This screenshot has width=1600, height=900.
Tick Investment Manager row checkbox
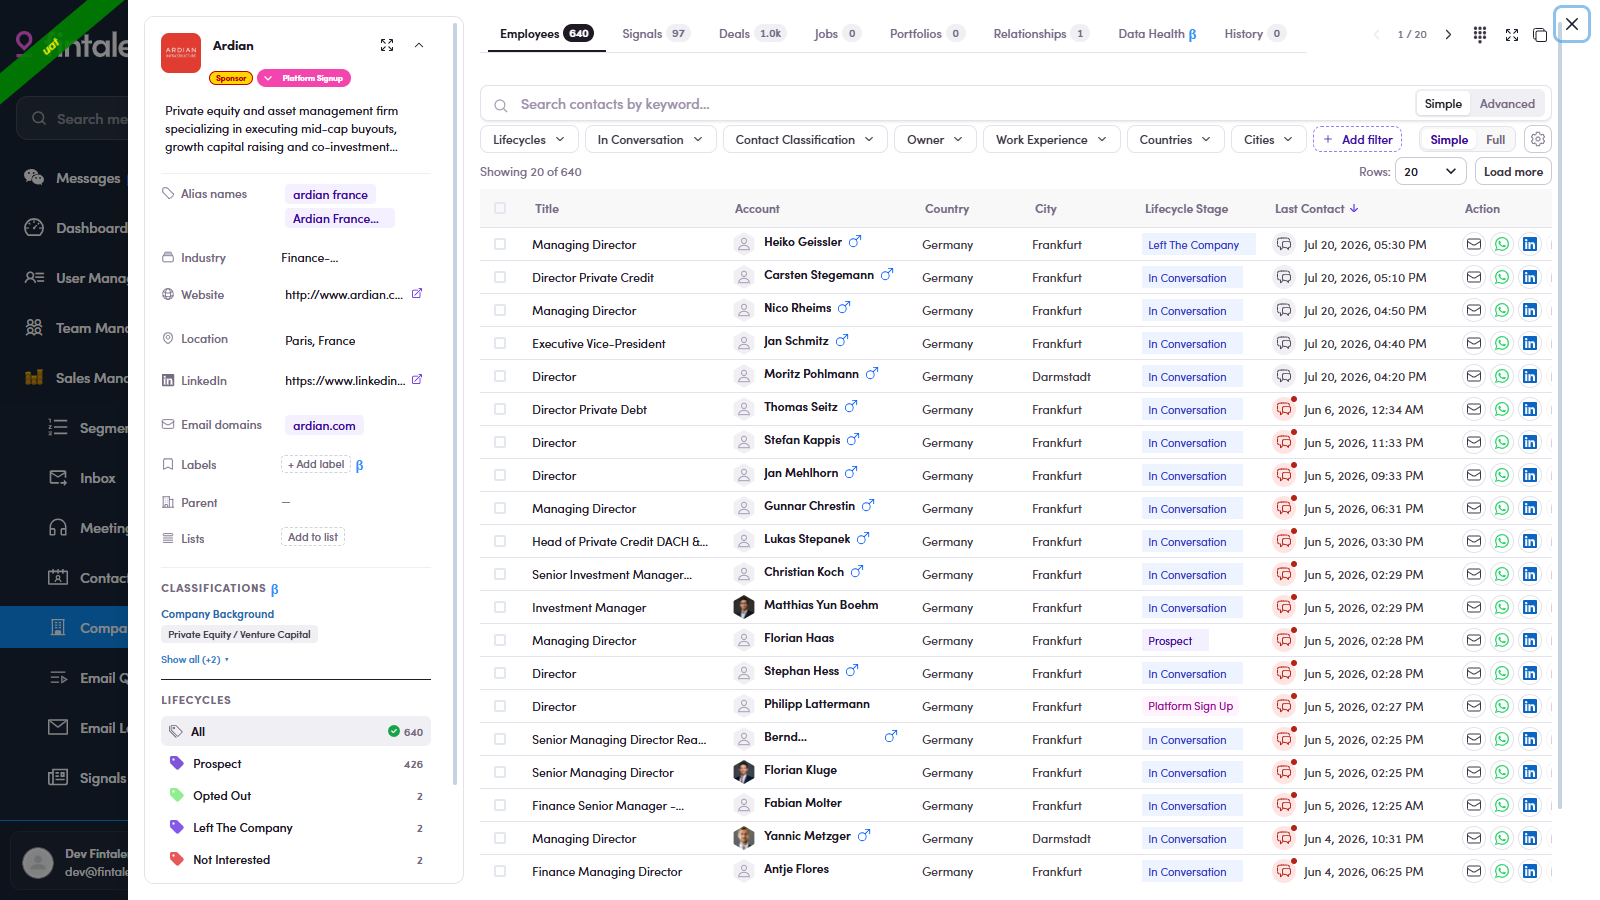pos(500,607)
